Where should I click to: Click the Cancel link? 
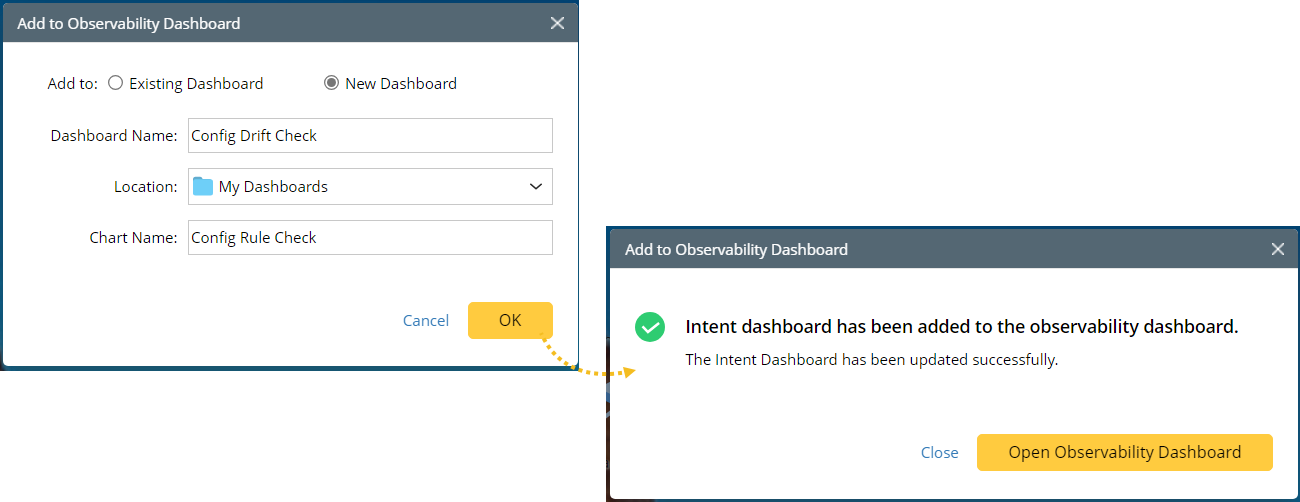pyautogui.click(x=426, y=320)
